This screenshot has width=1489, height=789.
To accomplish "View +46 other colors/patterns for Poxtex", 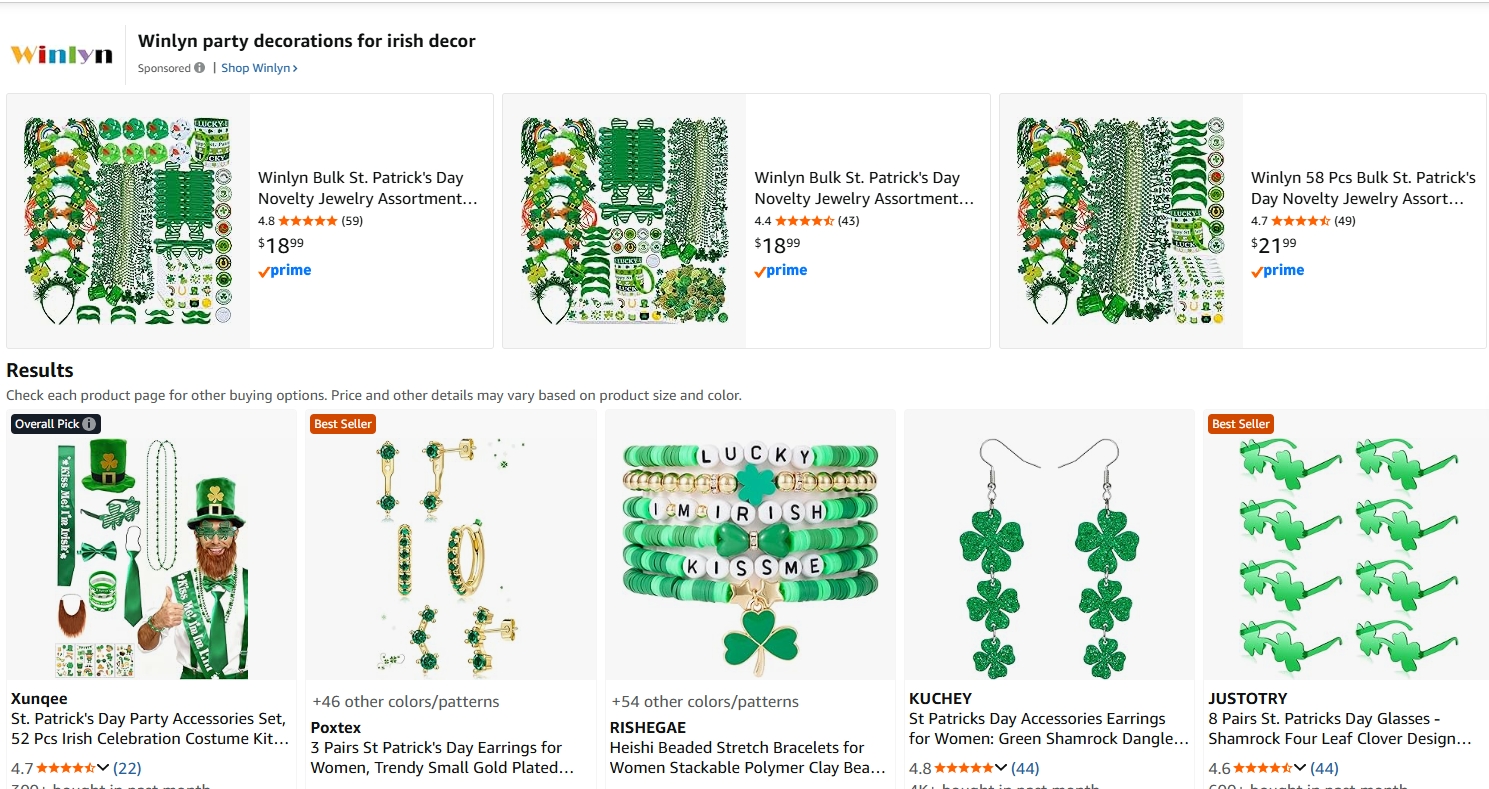I will tap(405, 702).
